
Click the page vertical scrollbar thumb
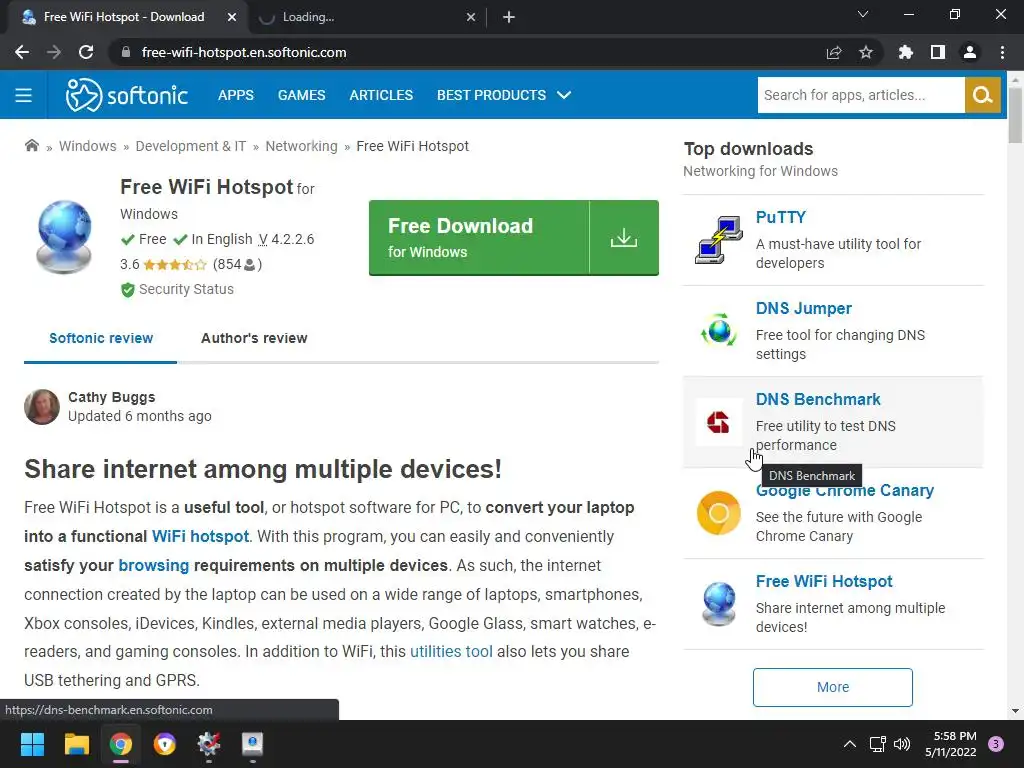(x=1015, y=115)
